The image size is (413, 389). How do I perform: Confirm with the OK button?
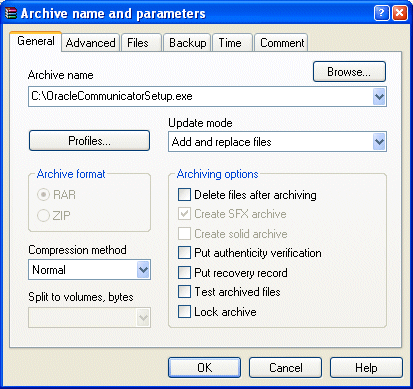point(204,368)
